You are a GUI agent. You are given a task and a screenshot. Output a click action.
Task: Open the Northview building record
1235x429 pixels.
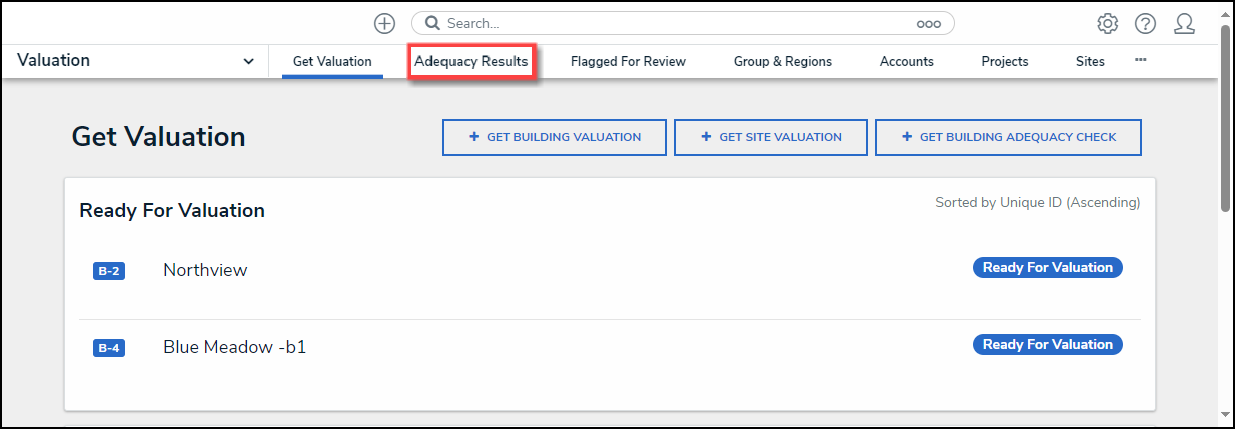tap(205, 270)
